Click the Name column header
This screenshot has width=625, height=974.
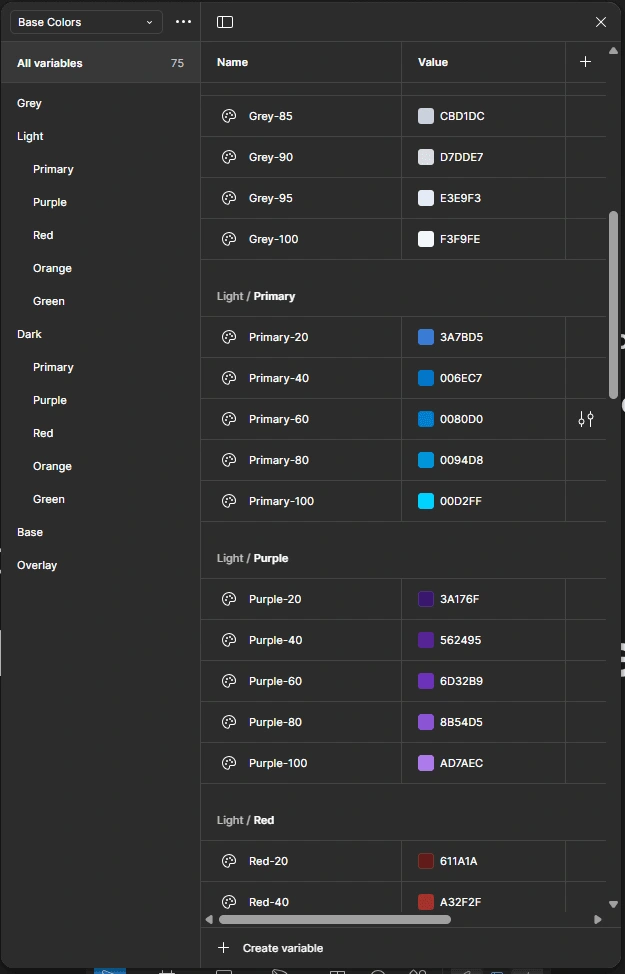232,62
